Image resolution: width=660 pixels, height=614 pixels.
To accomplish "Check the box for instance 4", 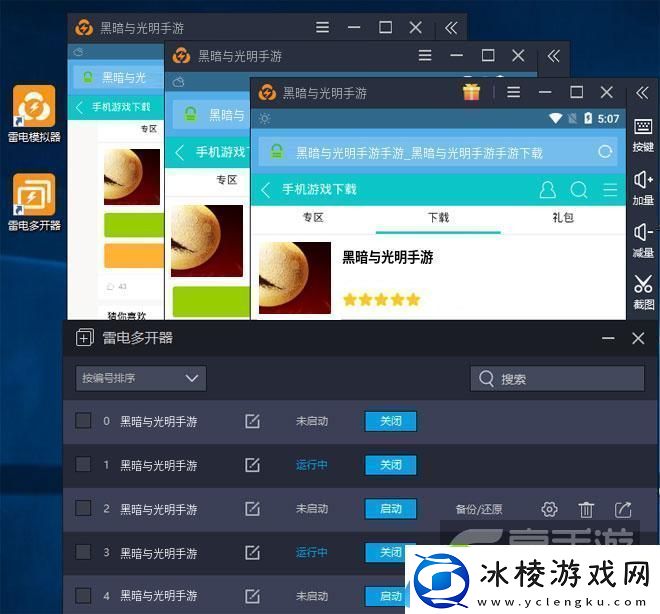I will coord(83,595).
